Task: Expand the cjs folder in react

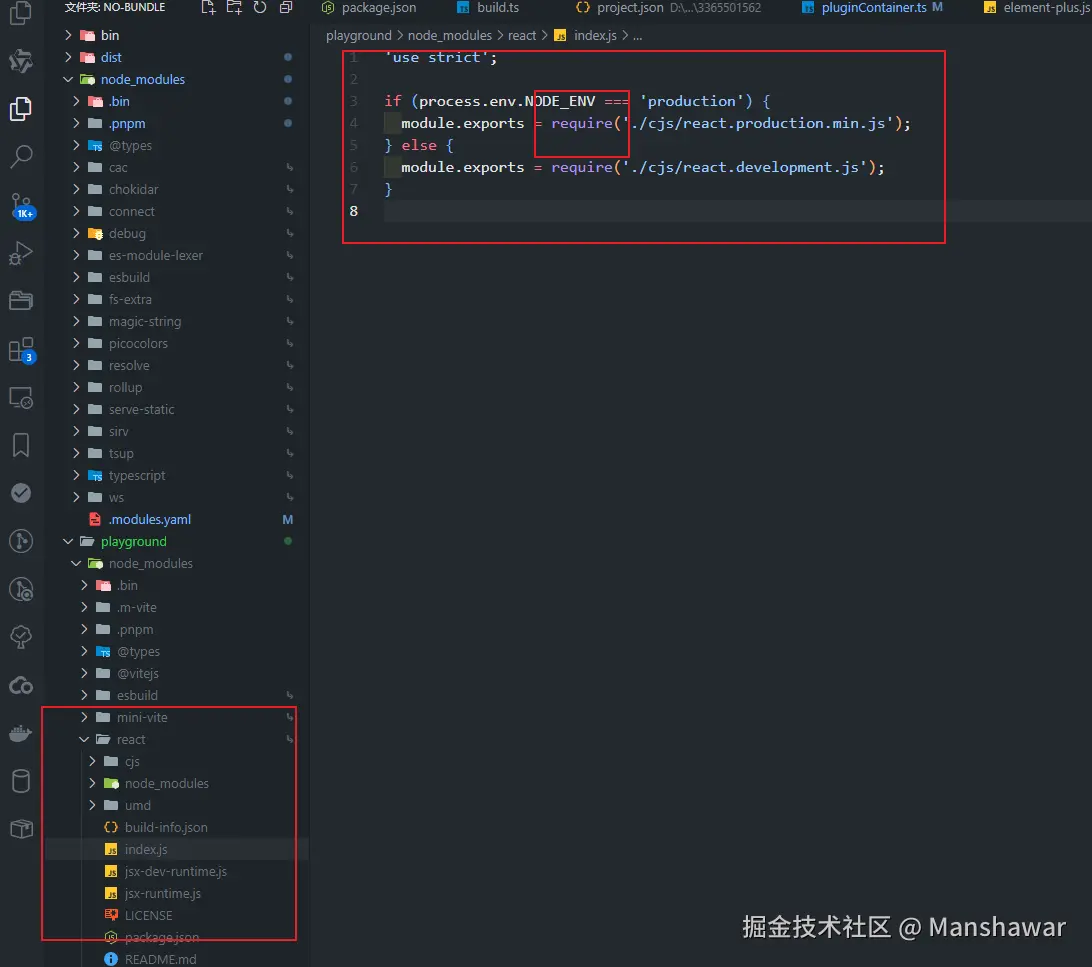Action: [x=177, y=762]
